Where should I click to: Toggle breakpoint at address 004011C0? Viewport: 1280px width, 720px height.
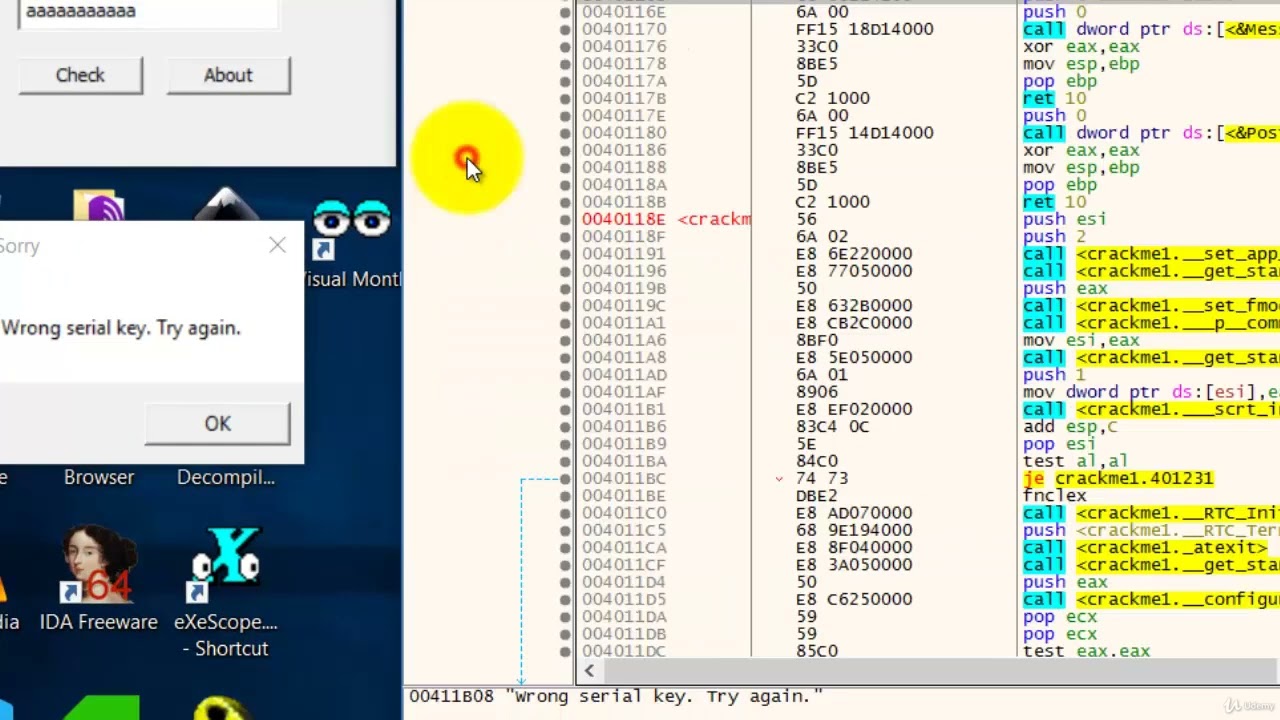[x=566, y=513]
